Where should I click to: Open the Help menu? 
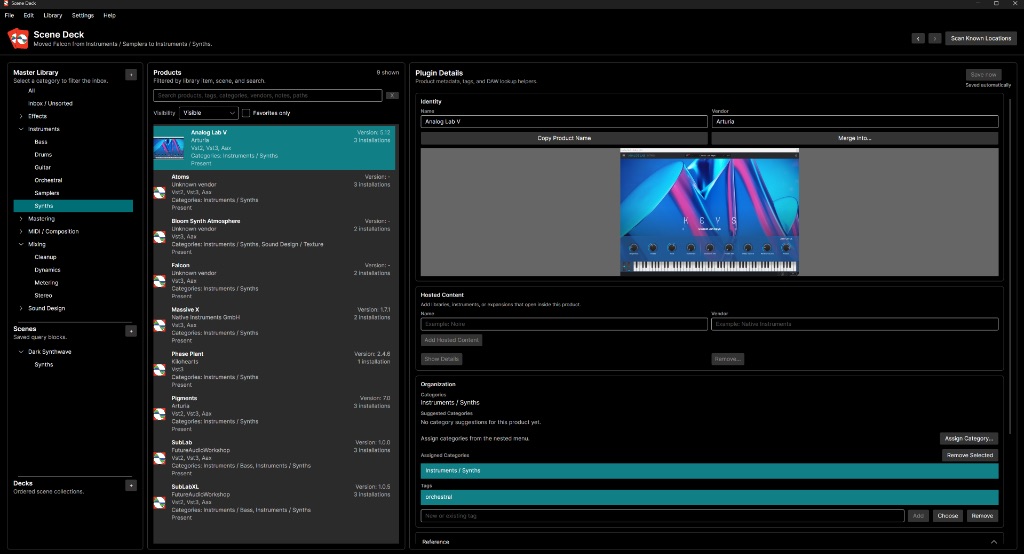[x=109, y=15]
